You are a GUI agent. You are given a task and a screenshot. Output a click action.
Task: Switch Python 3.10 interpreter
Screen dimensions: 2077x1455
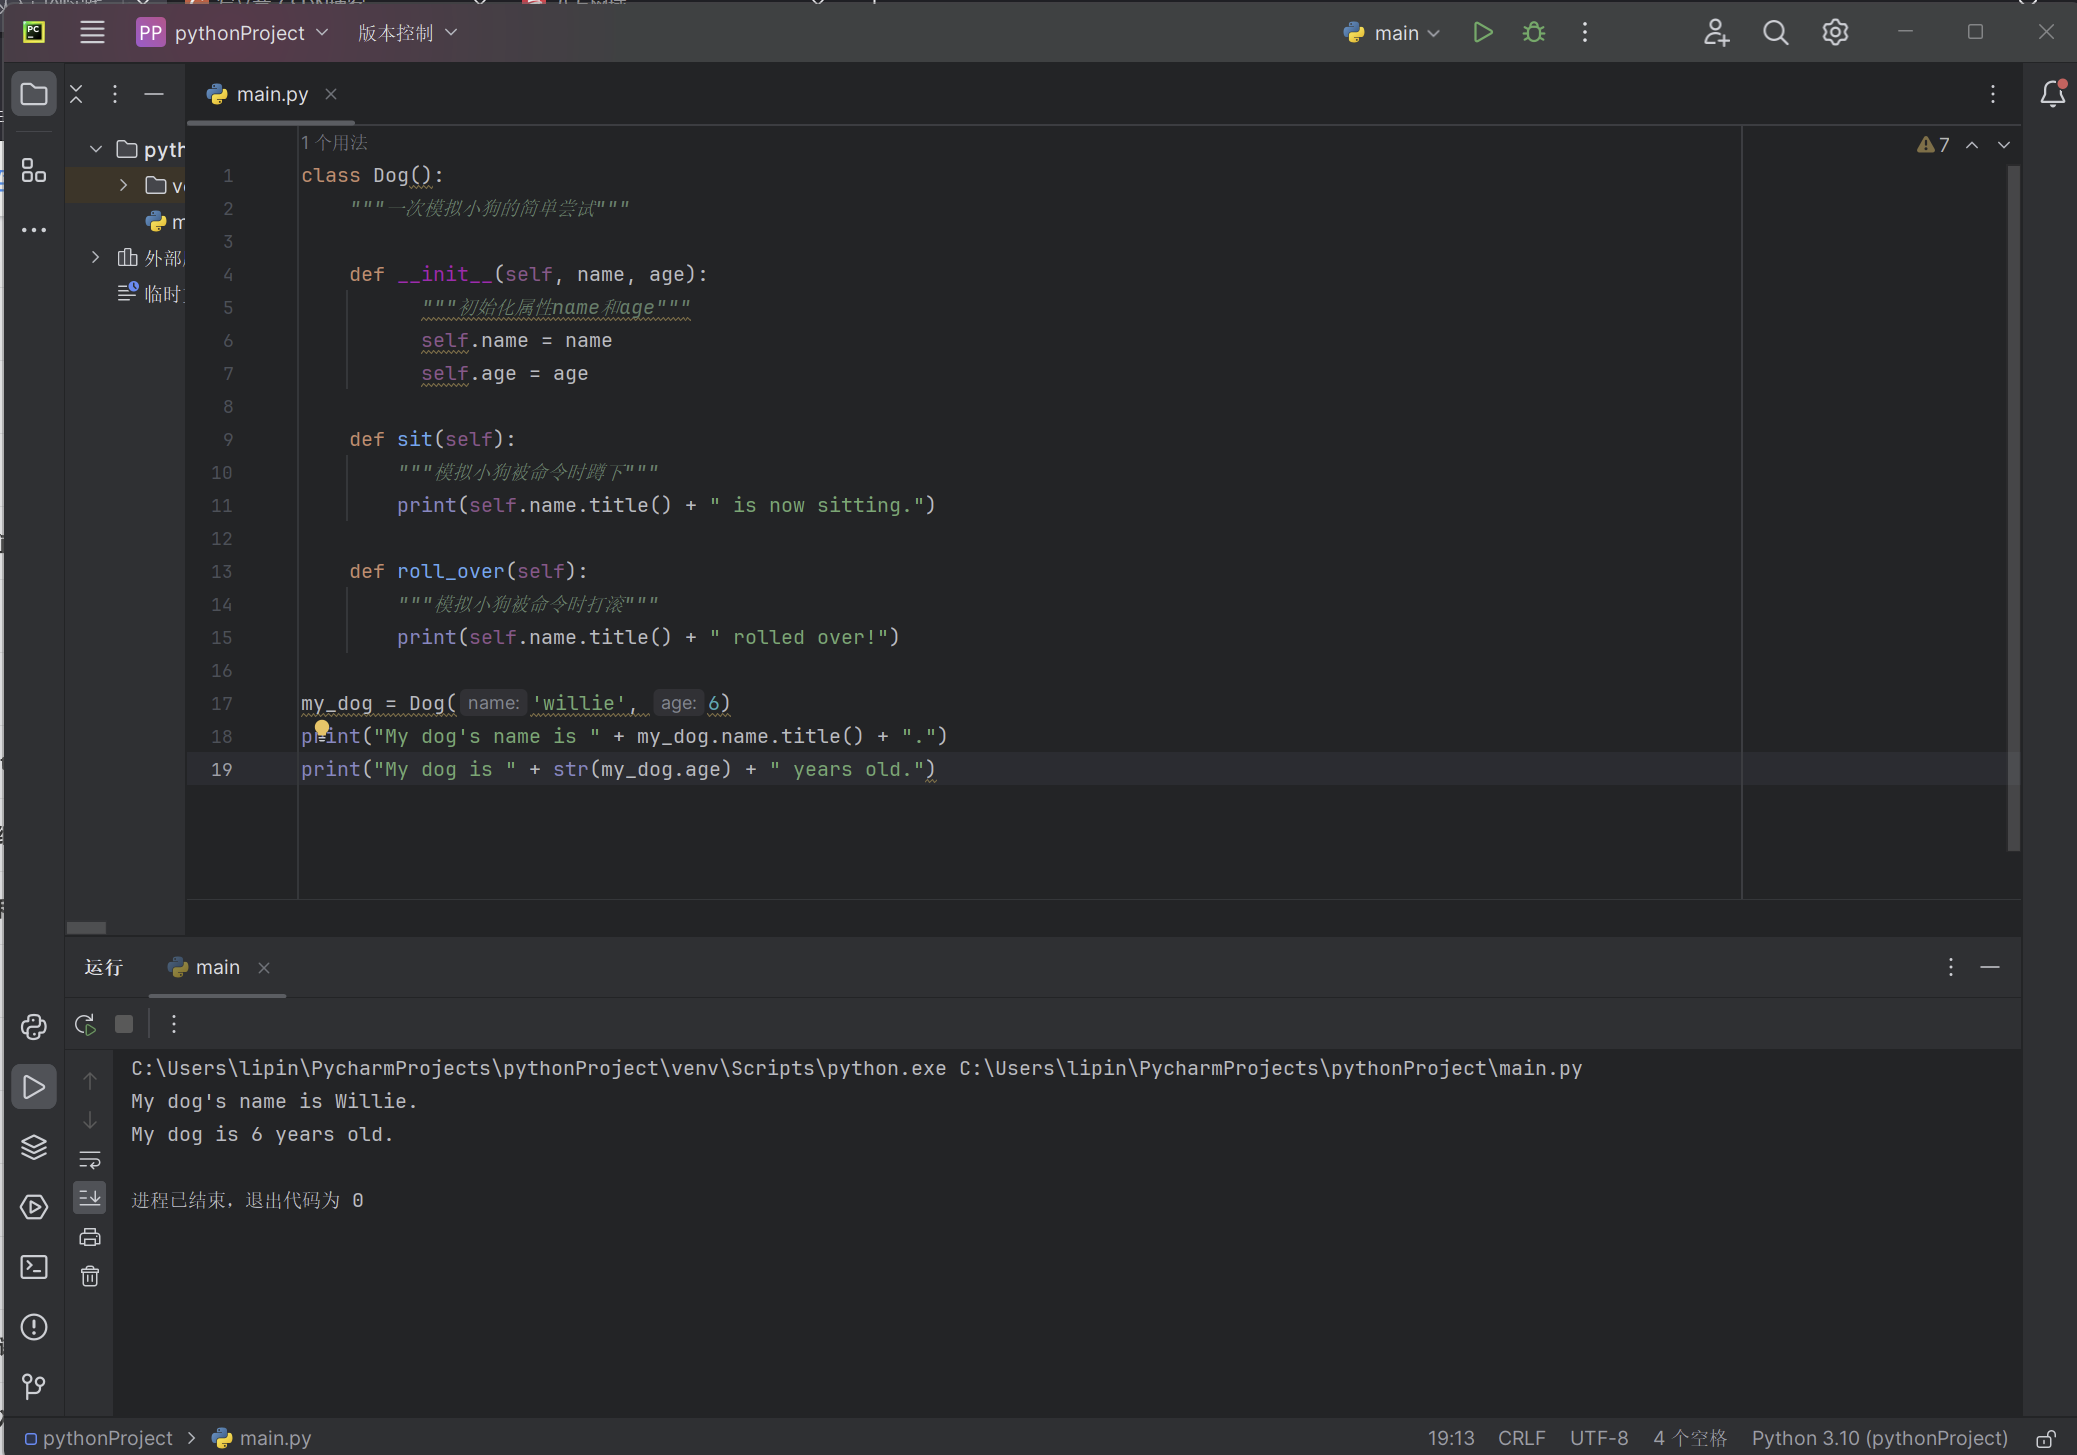tap(1879, 1438)
